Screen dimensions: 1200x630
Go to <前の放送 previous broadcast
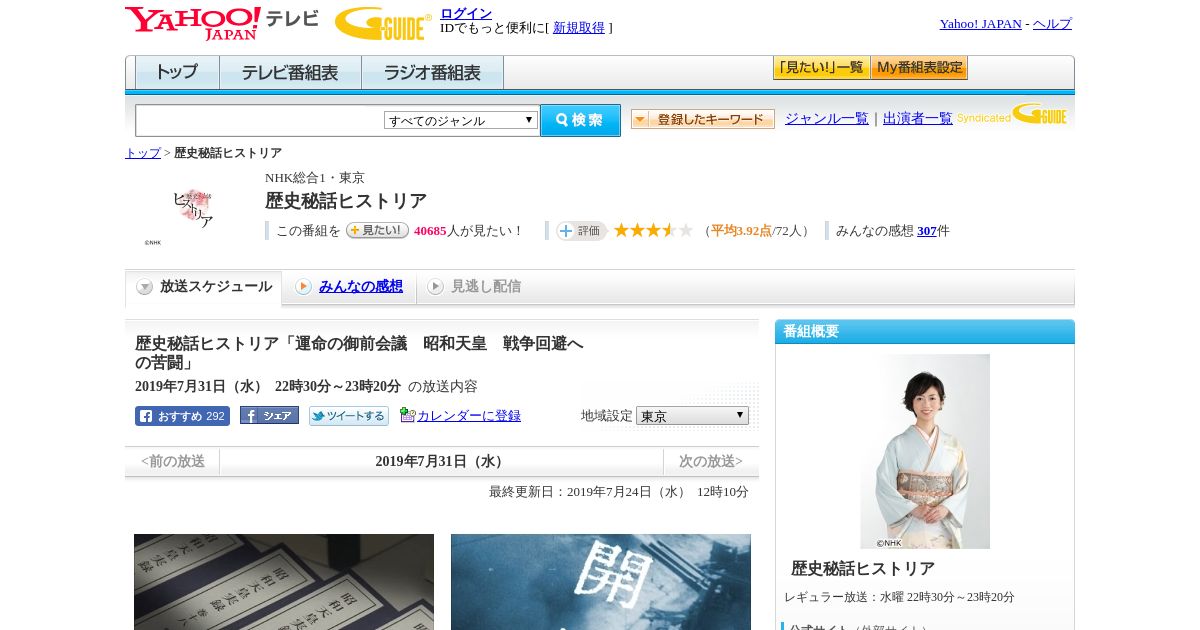pos(173,462)
